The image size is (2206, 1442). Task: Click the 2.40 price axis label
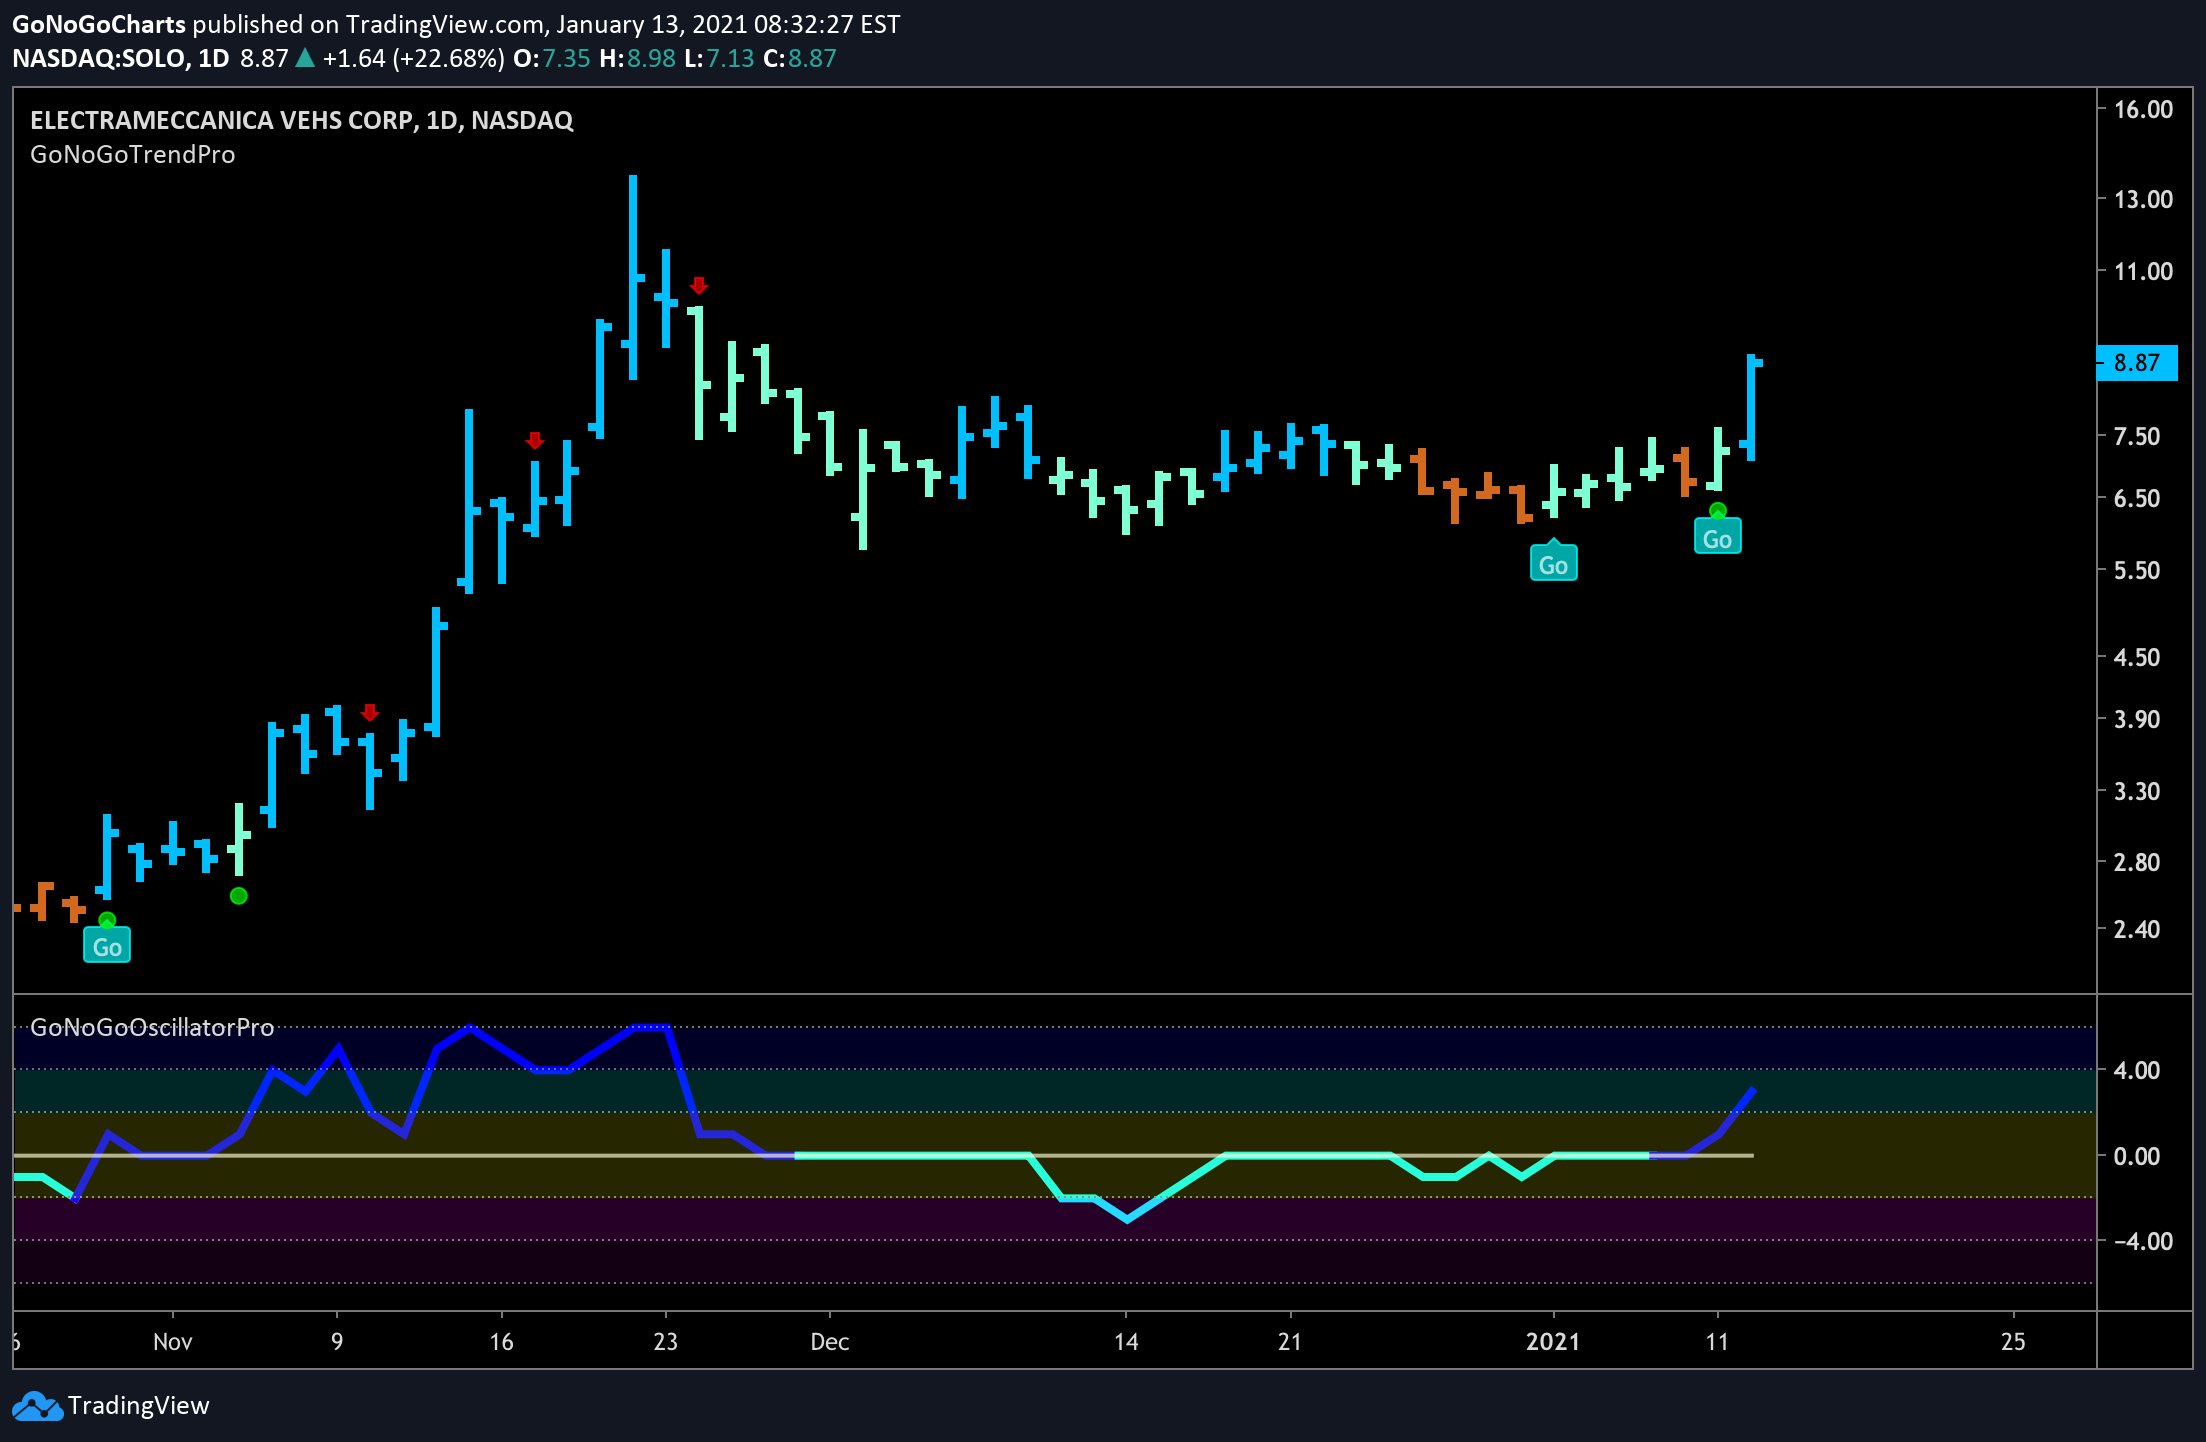coord(2137,929)
